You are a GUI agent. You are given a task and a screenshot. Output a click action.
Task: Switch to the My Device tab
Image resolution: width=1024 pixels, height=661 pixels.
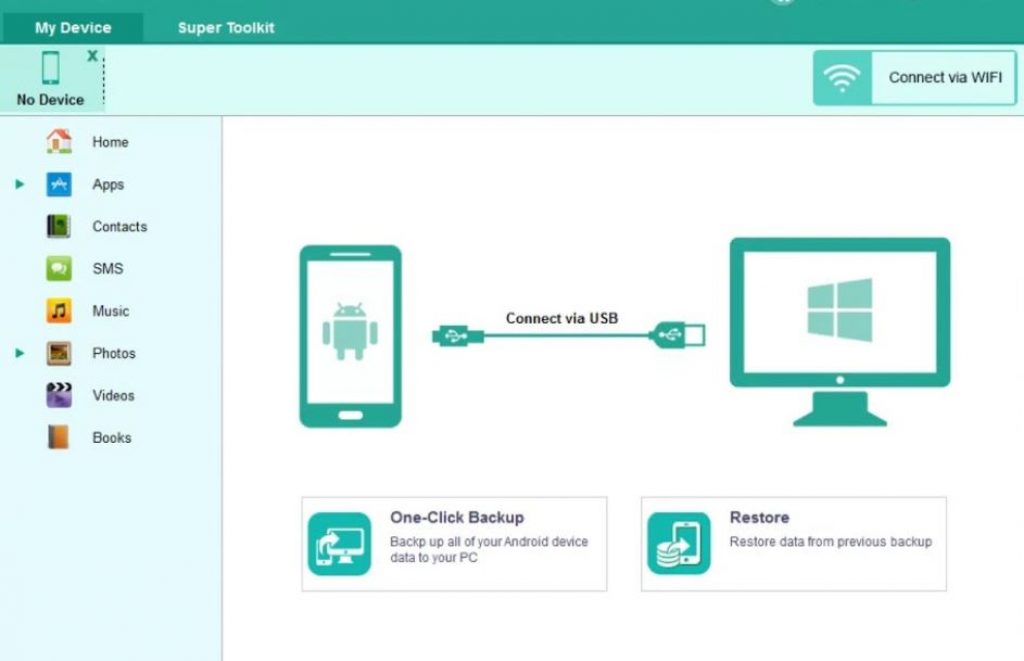(x=72, y=28)
